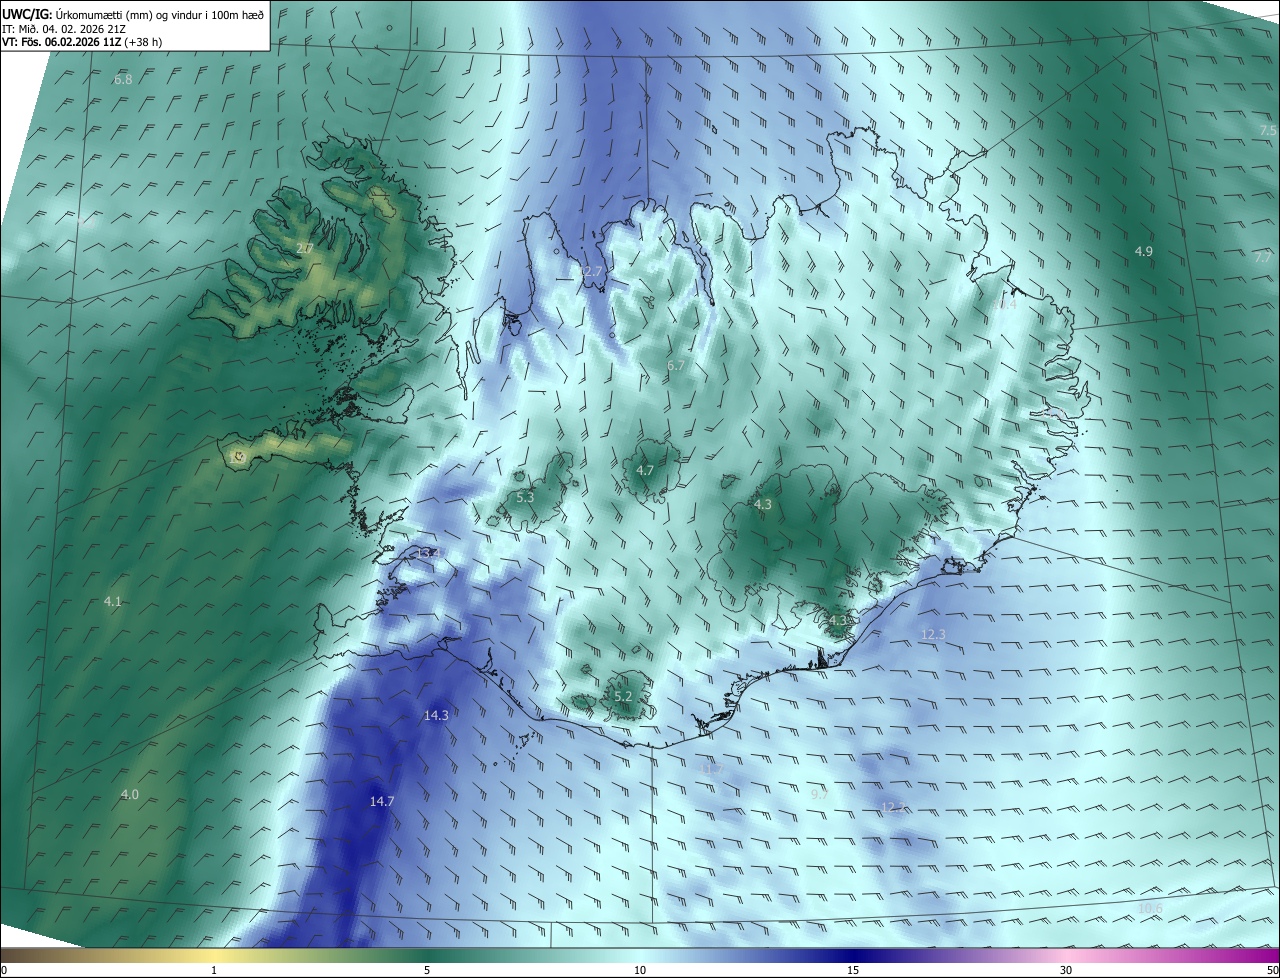Click the 12.2 value label

893,807
